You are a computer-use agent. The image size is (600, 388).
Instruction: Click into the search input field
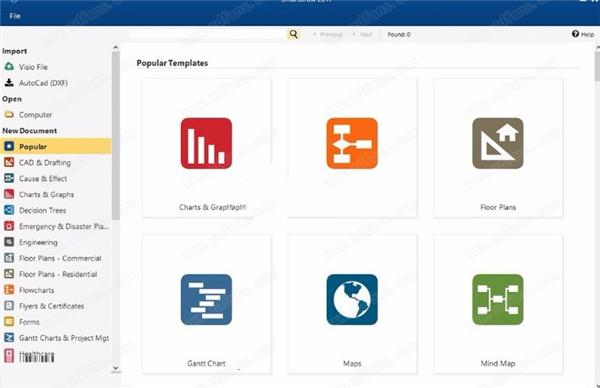click(x=208, y=34)
